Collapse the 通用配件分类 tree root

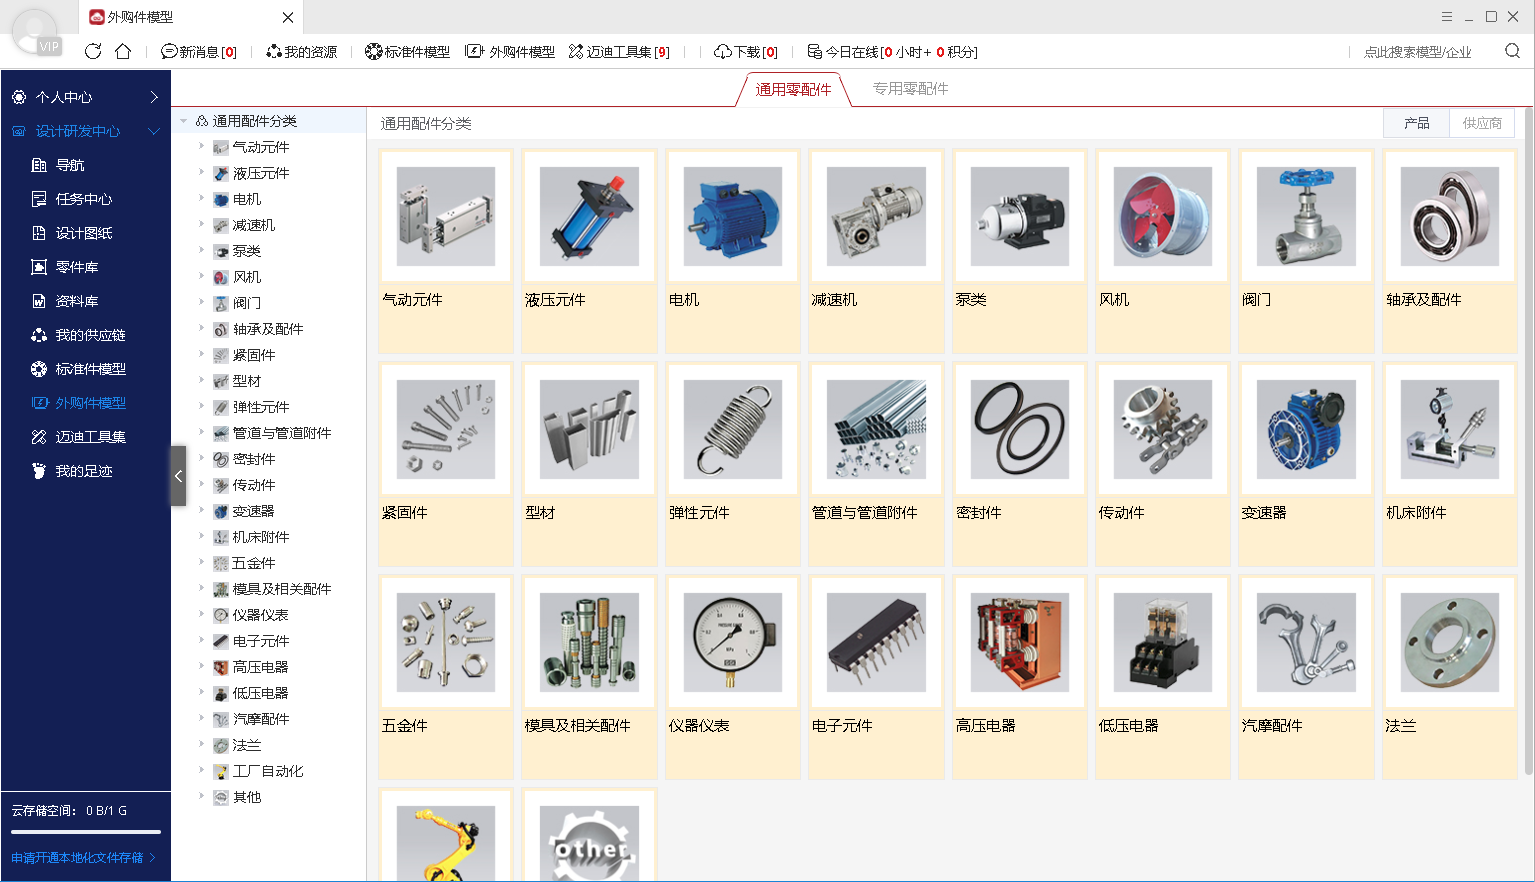click(x=183, y=121)
